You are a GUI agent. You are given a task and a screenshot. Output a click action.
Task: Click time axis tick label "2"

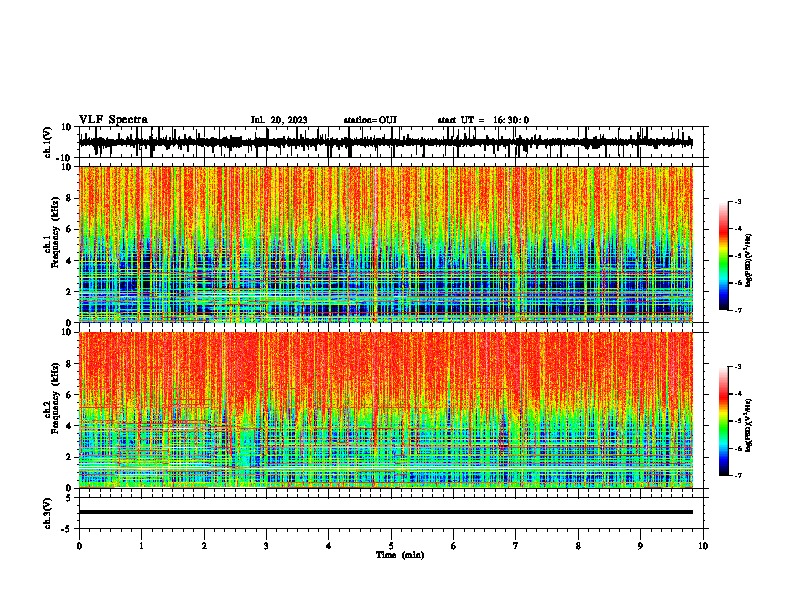[x=204, y=546]
